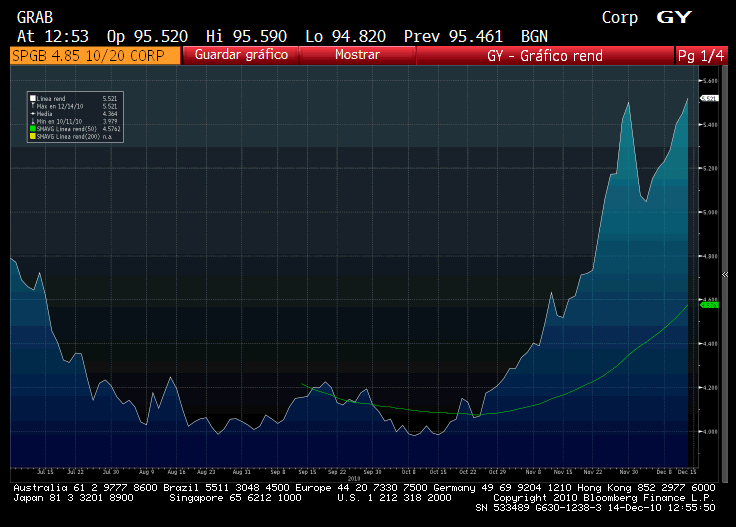The width and height of the screenshot is (736, 527).
Task: Click the yield peak near Nov 30
Action: click(x=628, y=103)
